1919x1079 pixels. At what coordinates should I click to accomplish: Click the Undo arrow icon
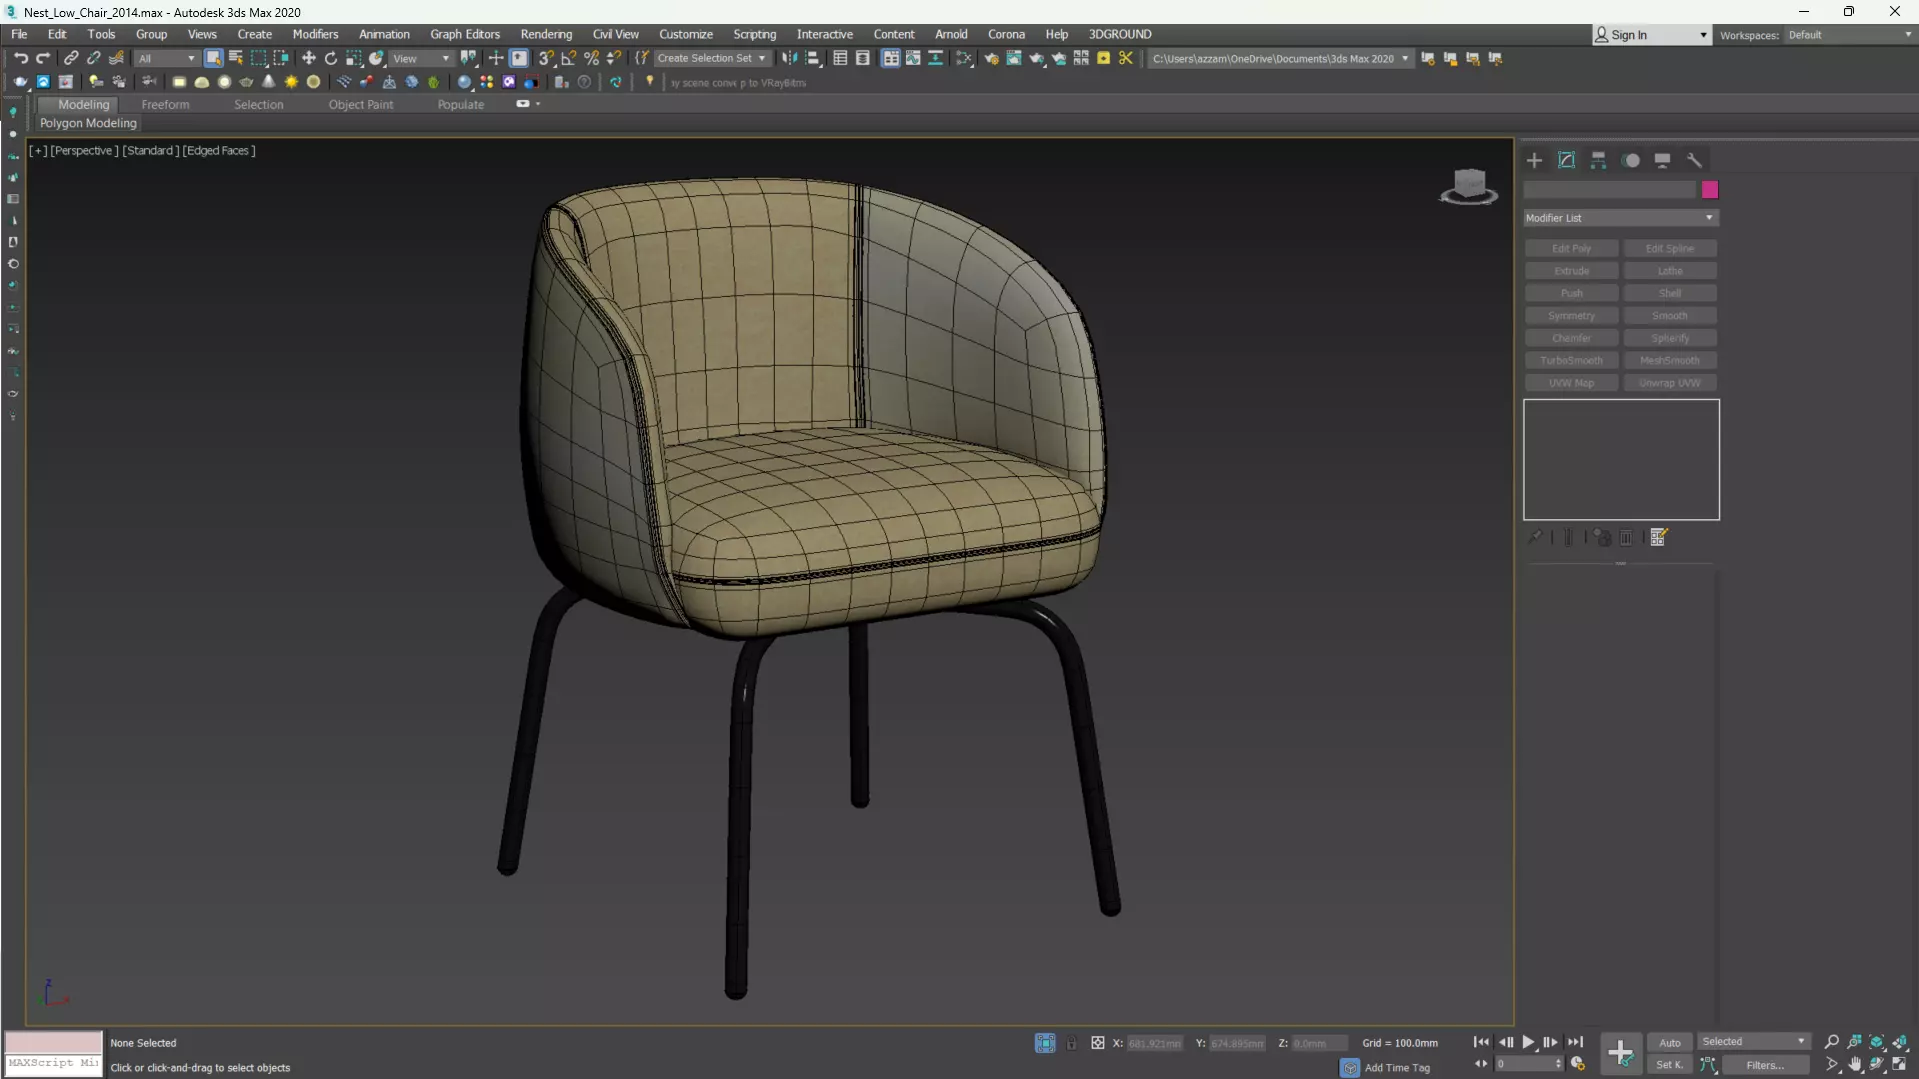click(20, 58)
